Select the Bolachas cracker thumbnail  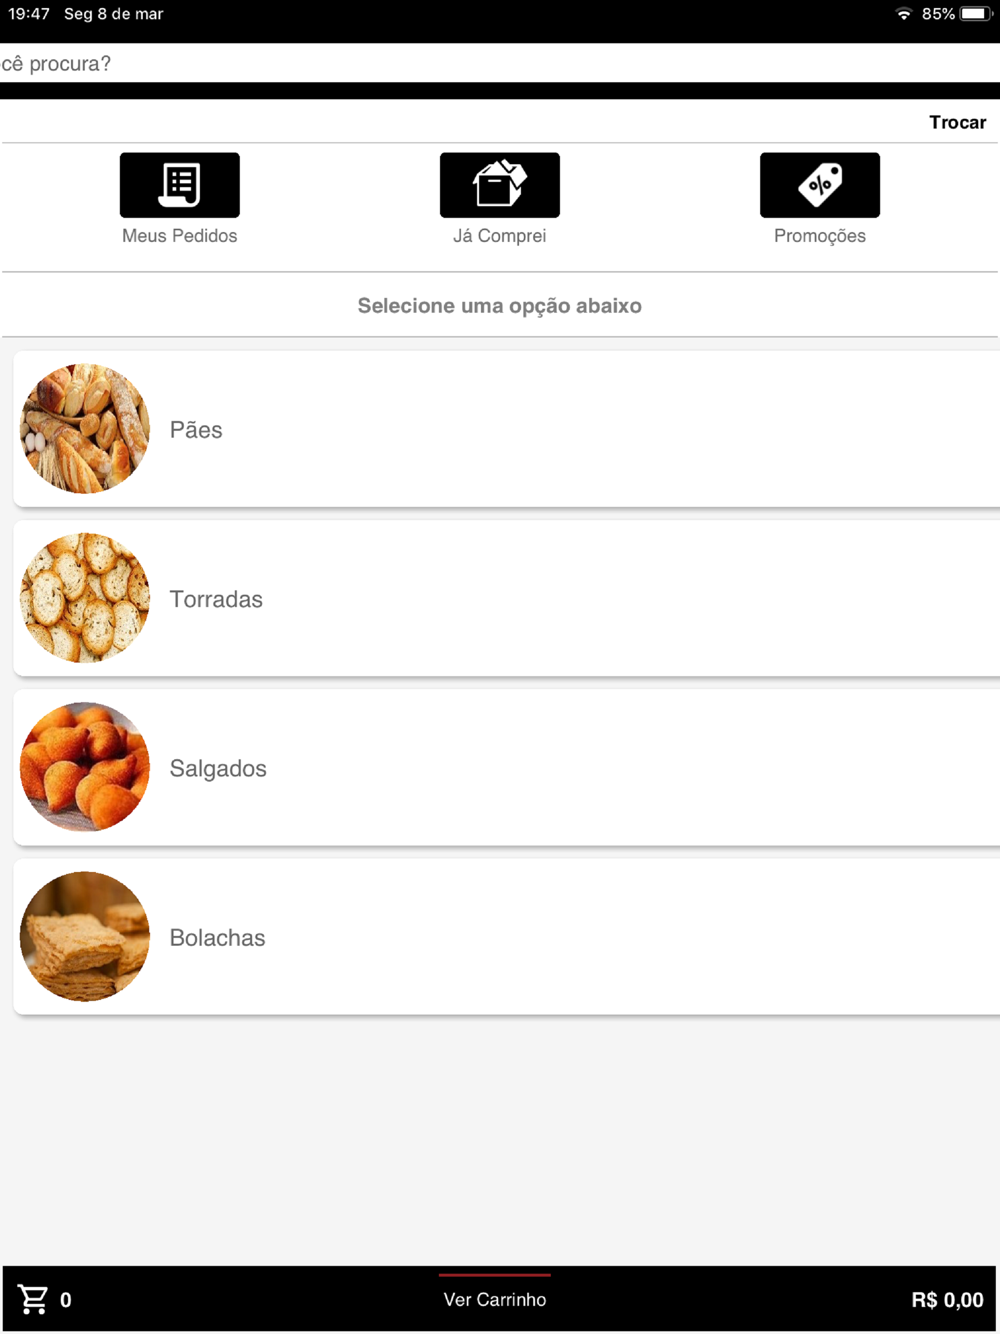point(85,937)
